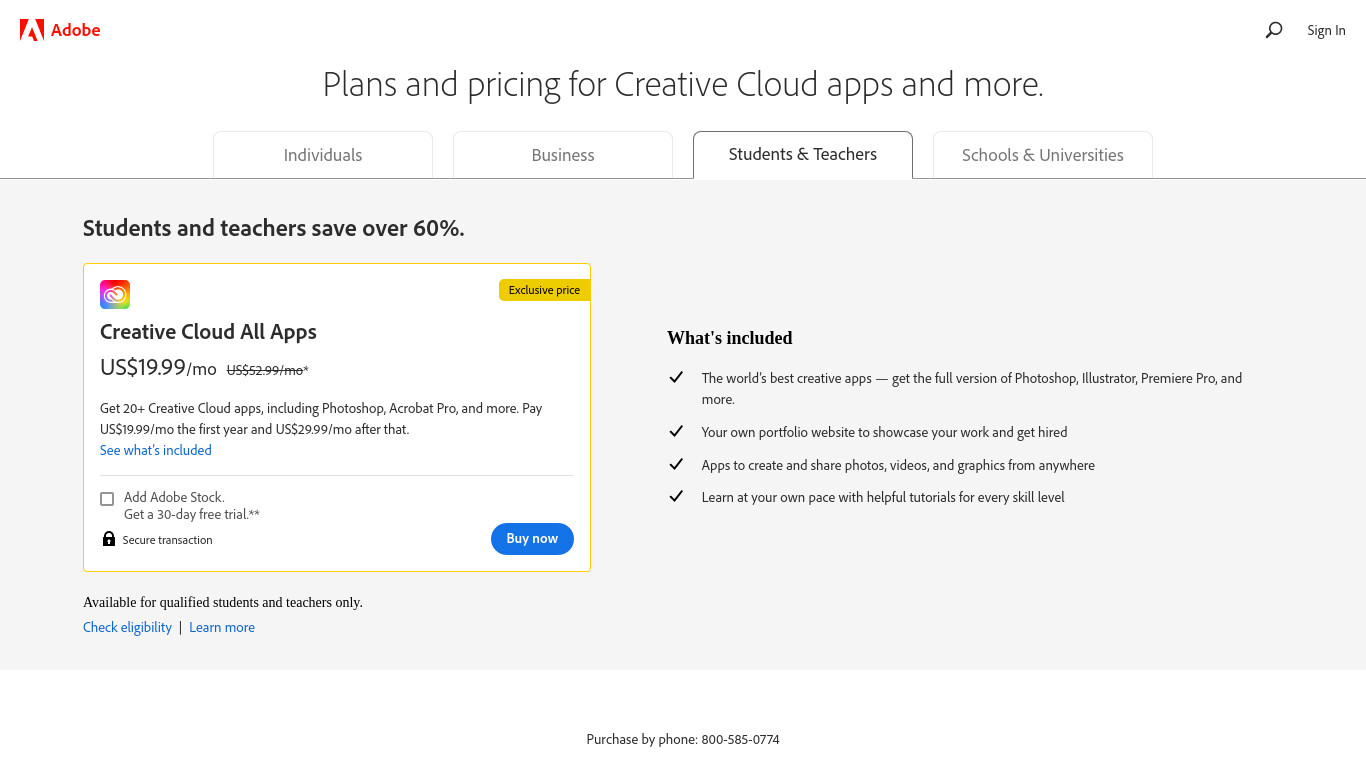1366x768 pixels.
Task: Go to Schools & Universities tab
Action: pos(1043,155)
